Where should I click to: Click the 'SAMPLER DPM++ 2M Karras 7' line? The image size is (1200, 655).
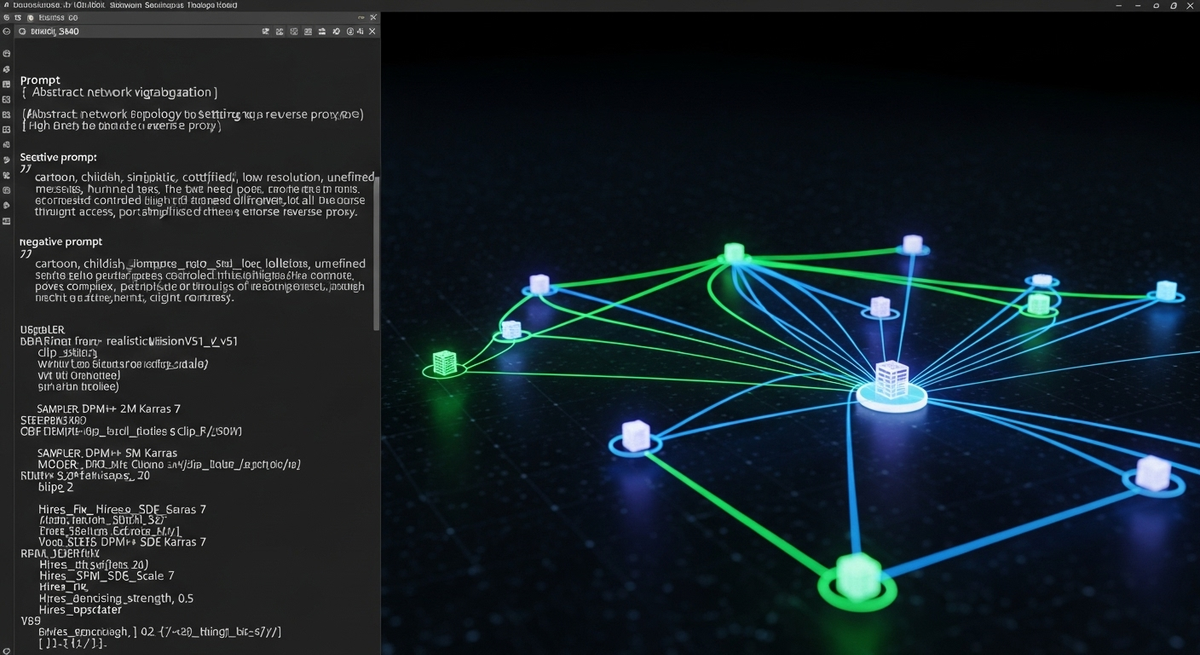coord(108,409)
